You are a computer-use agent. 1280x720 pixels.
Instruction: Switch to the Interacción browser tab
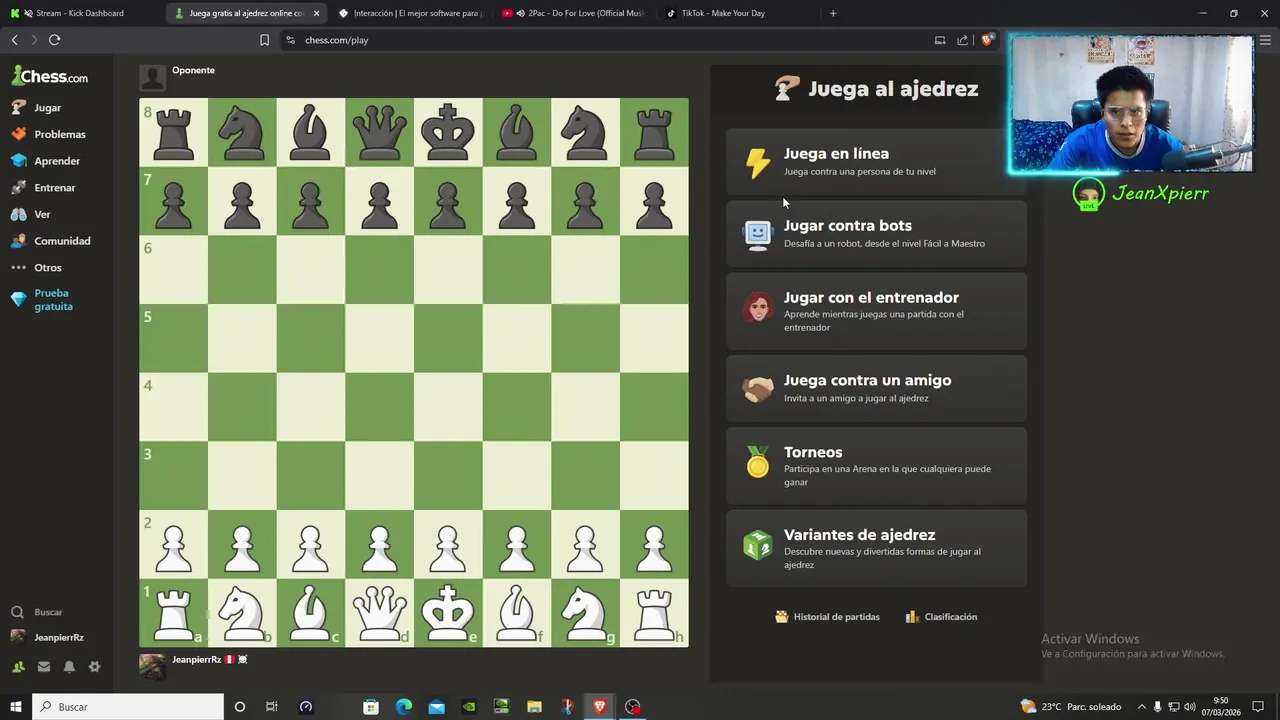(413, 13)
